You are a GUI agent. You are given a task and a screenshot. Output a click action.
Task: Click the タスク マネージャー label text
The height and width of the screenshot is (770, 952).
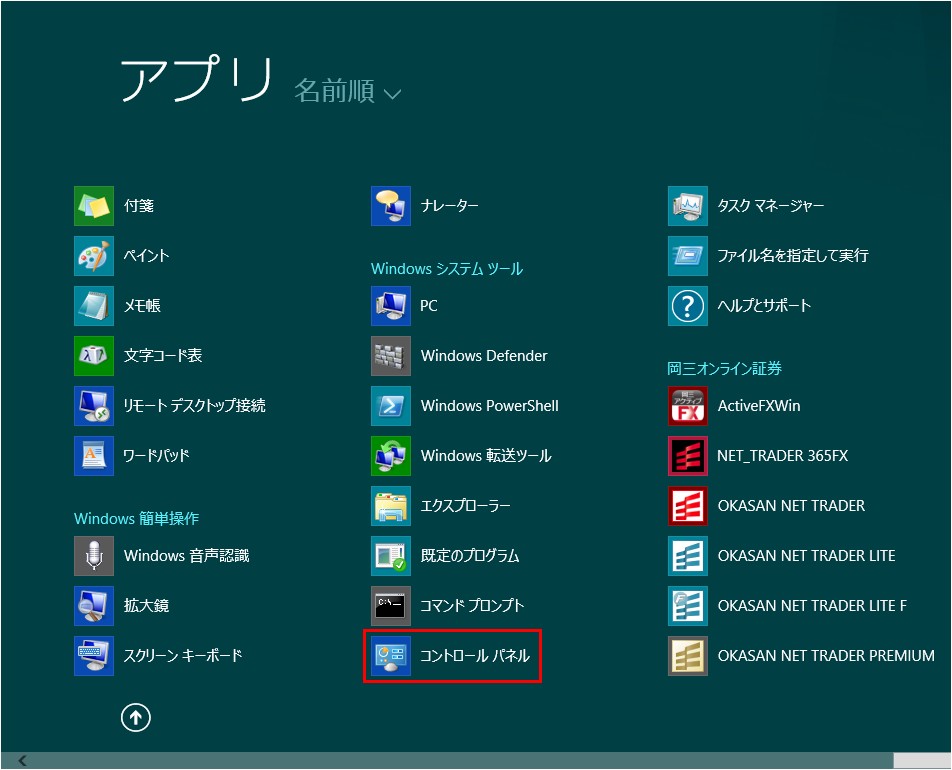click(770, 206)
